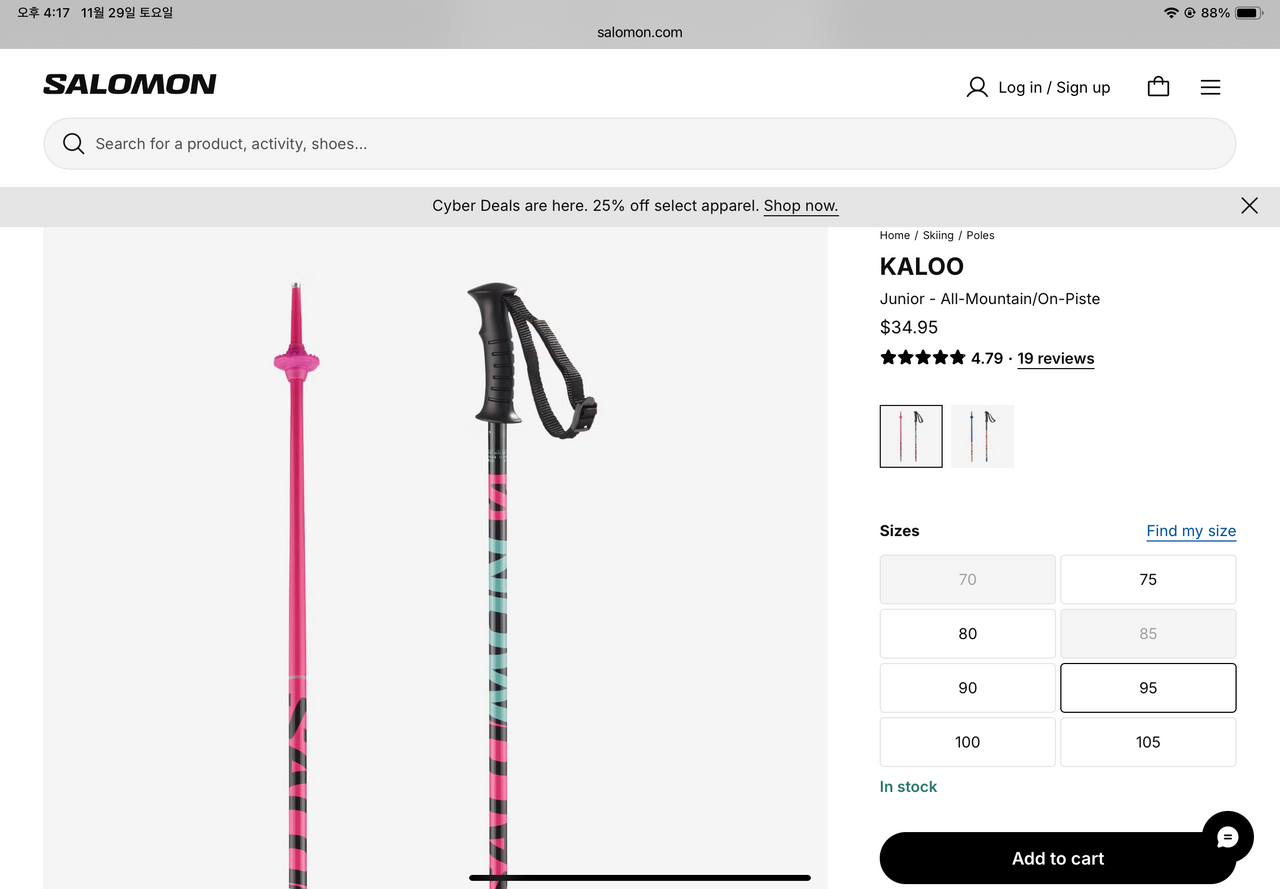Open the Find my size link
The height and width of the screenshot is (889, 1280).
point(1191,531)
